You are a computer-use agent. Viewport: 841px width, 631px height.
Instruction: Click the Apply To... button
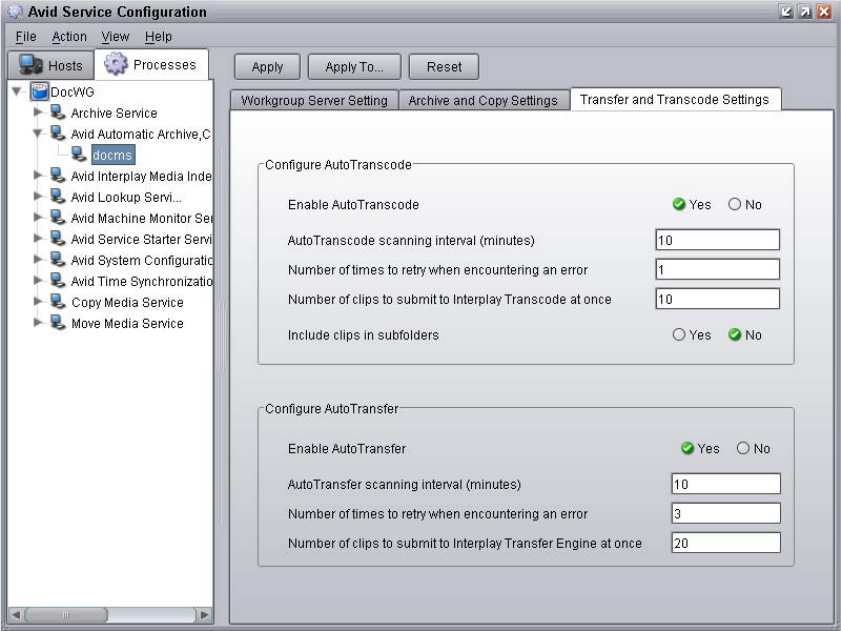tap(355, 67)
